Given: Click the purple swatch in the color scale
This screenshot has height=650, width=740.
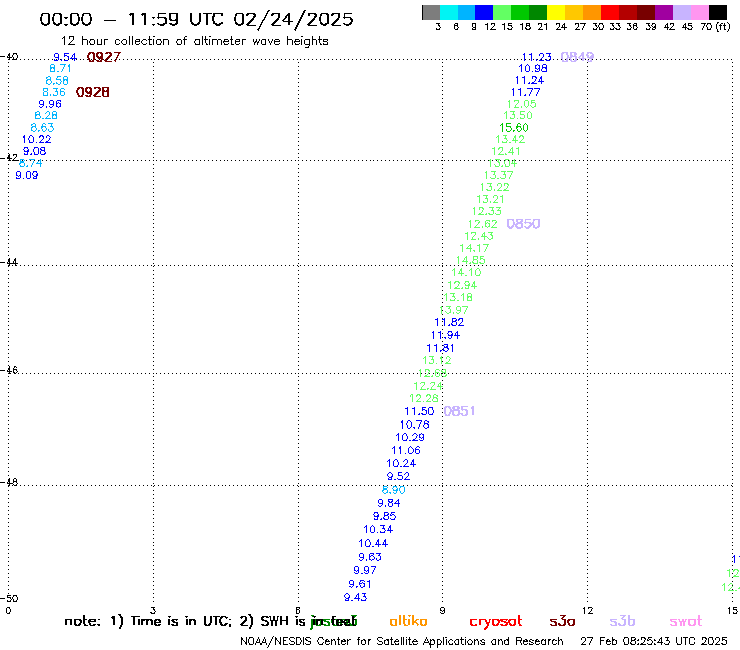Looking at the screenshot, I should click(664, 12).
